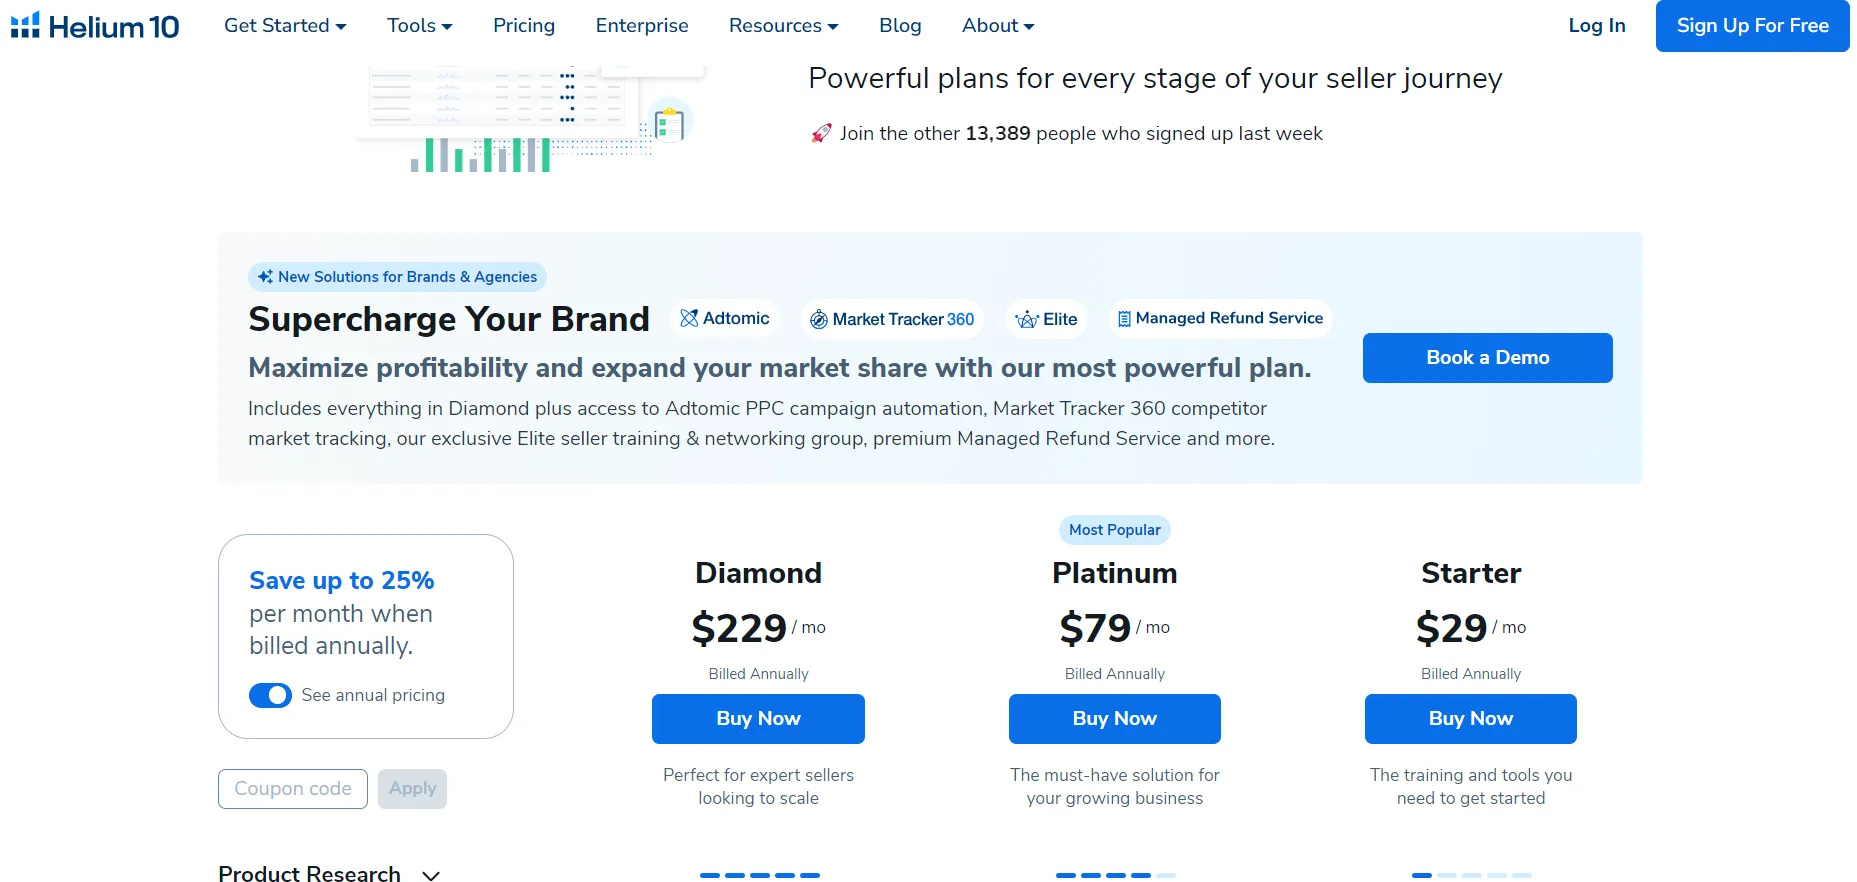Click the Adtomic icon badge
This screenshot has height=882, width=1857.
tap(689, 318)
